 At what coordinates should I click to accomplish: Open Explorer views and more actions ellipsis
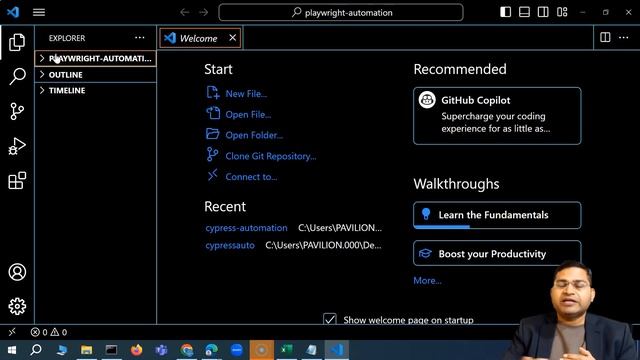140,38
